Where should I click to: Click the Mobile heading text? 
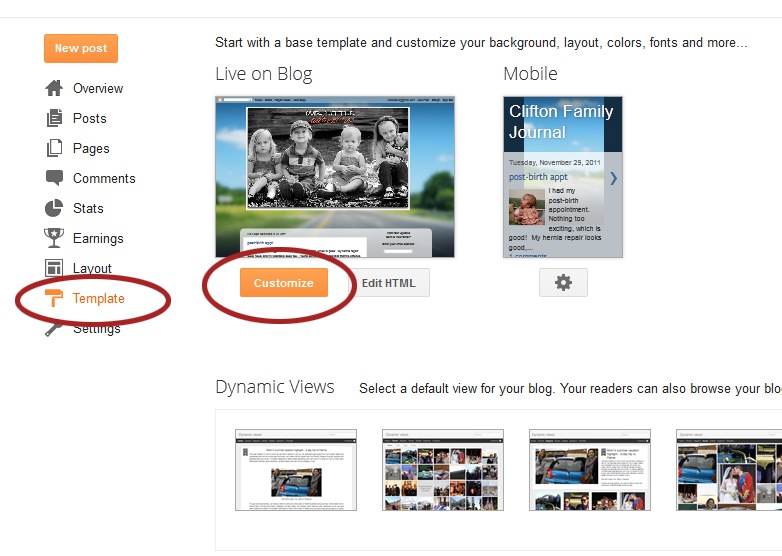531,74
